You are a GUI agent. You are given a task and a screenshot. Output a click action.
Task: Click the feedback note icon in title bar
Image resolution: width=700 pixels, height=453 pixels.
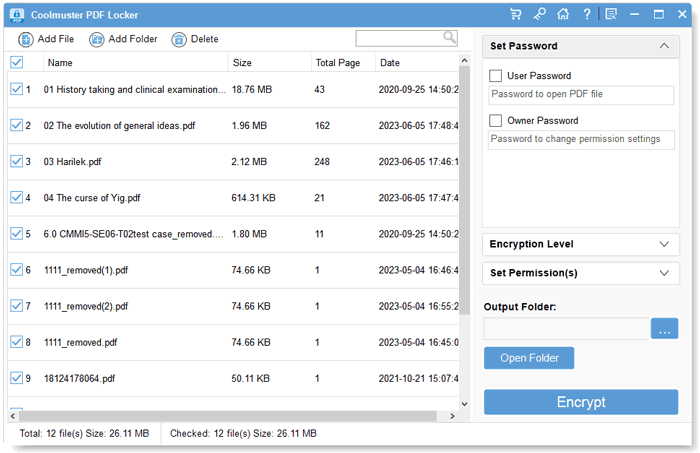pyautogui.click(x=611, y=14)
